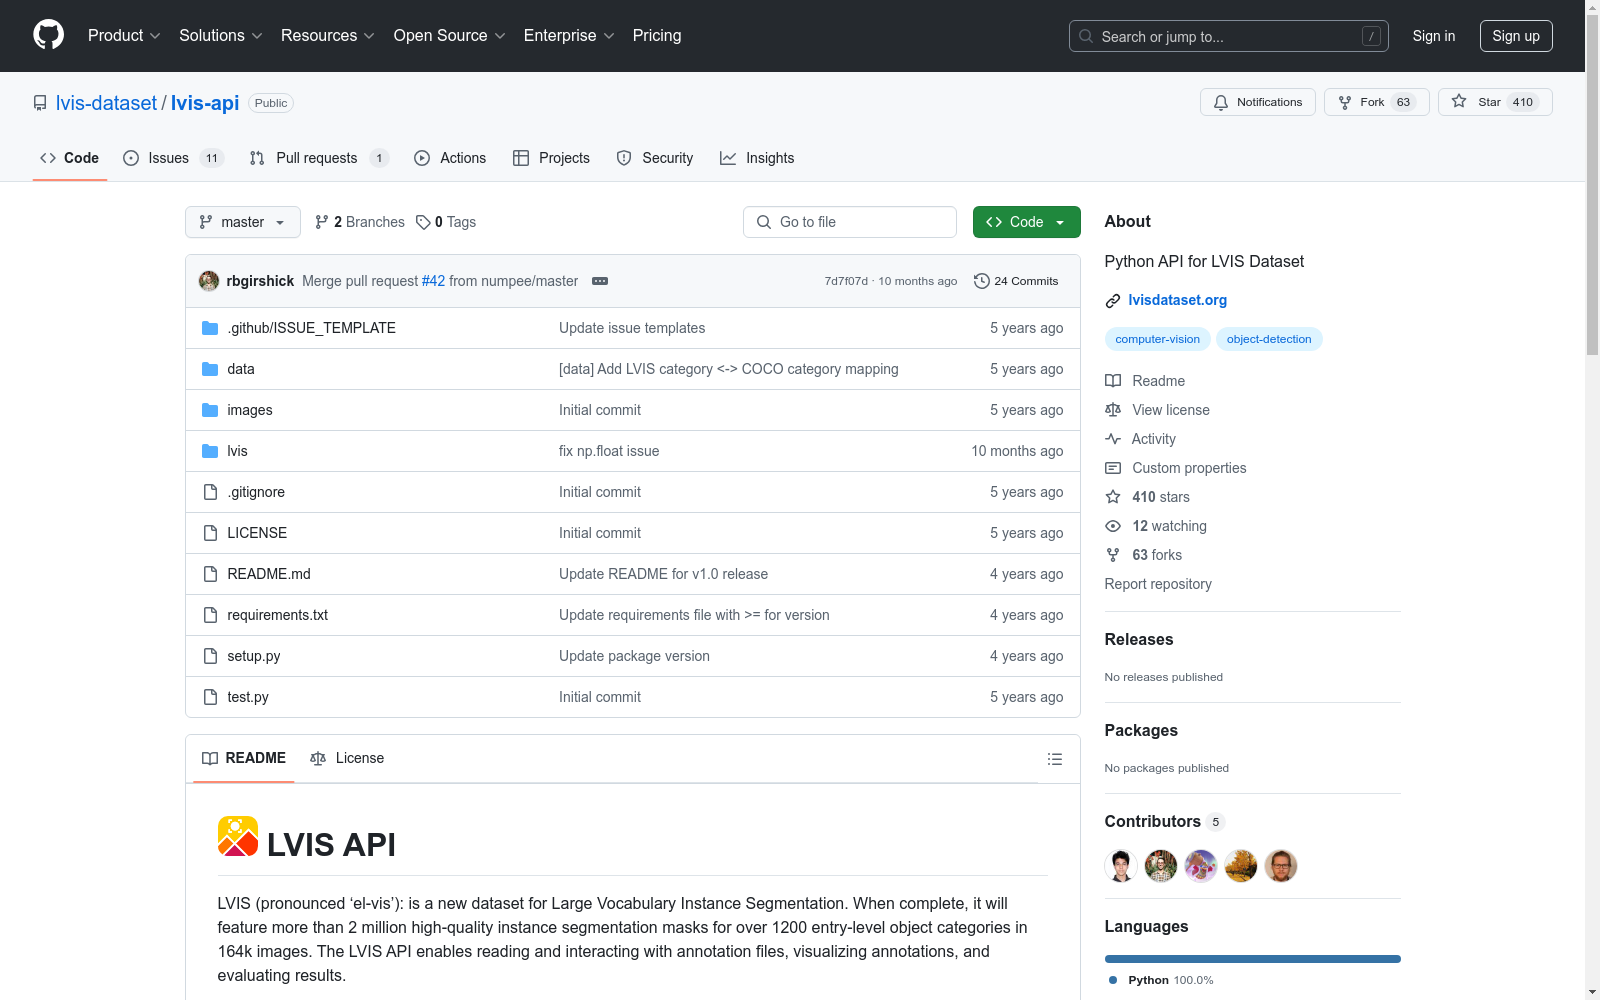Open the README.md file
Image resolution: width=1600 pixels, height=1000 pixels.
click(x=269, y=574)
